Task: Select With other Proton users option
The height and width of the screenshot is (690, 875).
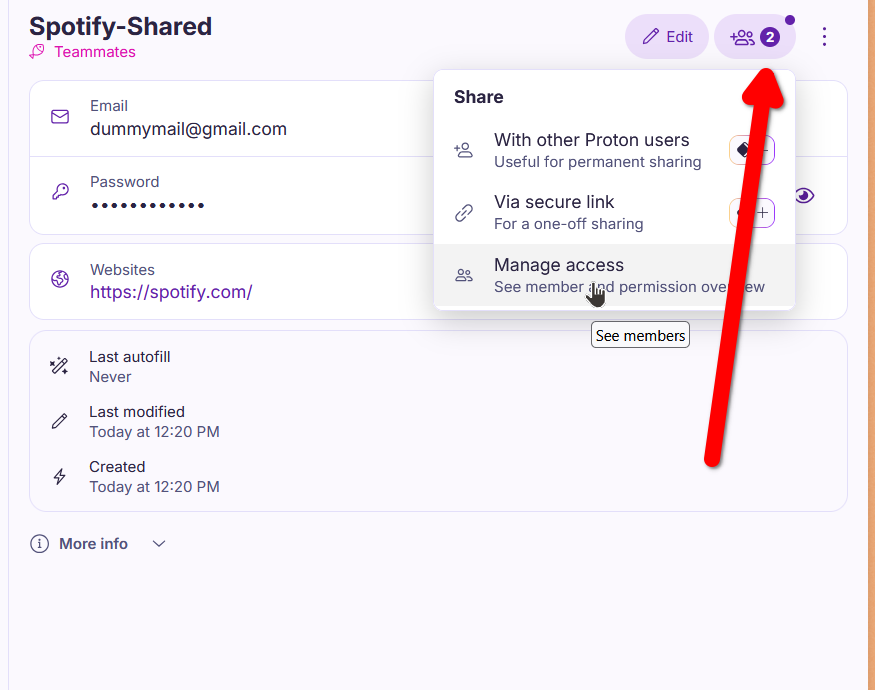Action: tap(614, 150)
